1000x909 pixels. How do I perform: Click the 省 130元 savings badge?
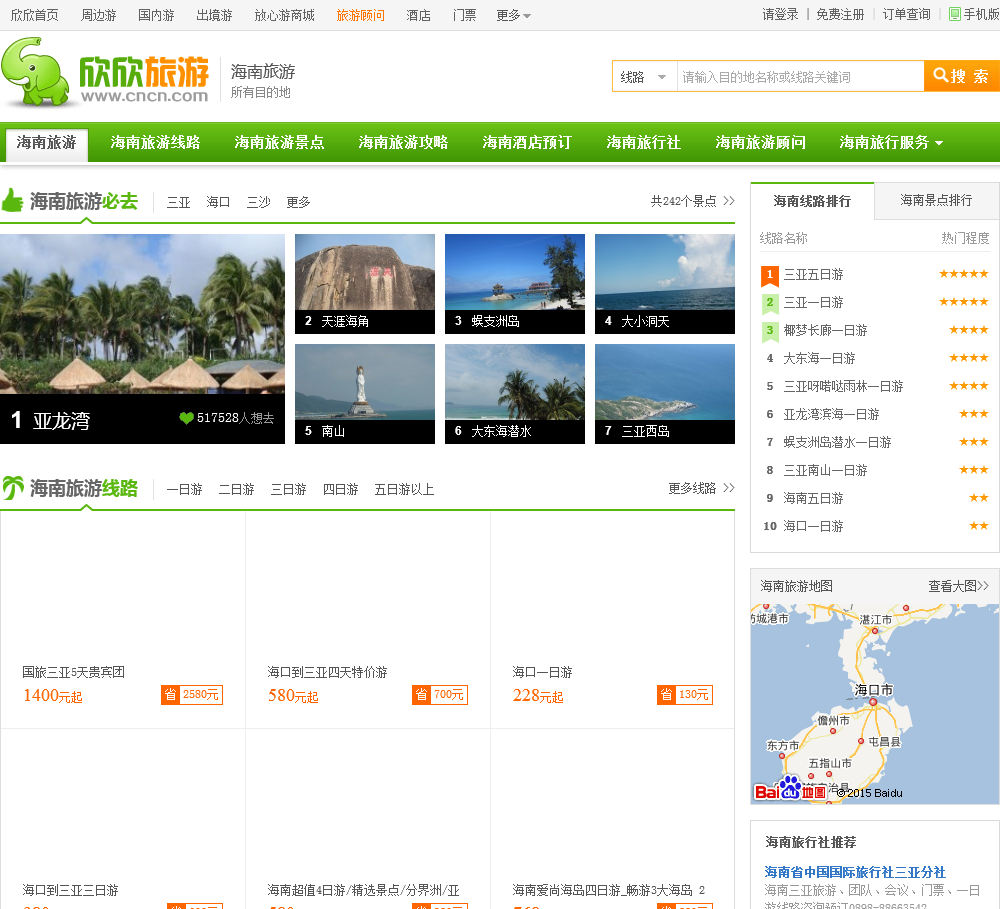click(x=685, y=695)
